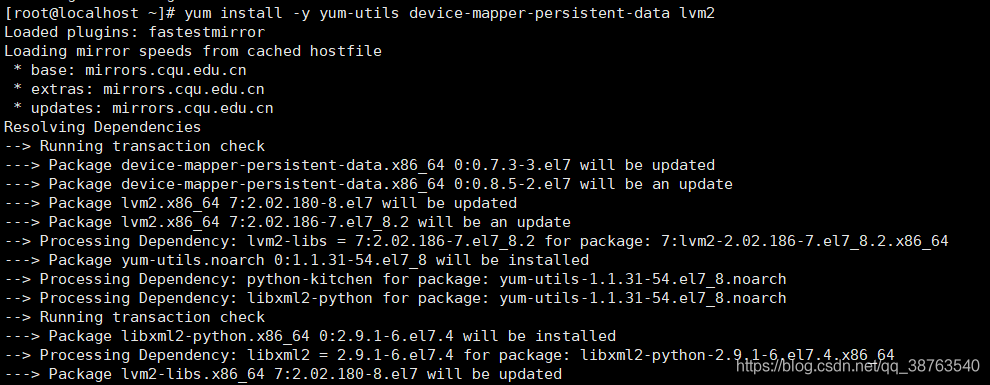The height and width of the screenshot is (385, 990).
Task: Click the lvm2-libs = 7:2.02.186 dependency line
Action: click(476, 240)
